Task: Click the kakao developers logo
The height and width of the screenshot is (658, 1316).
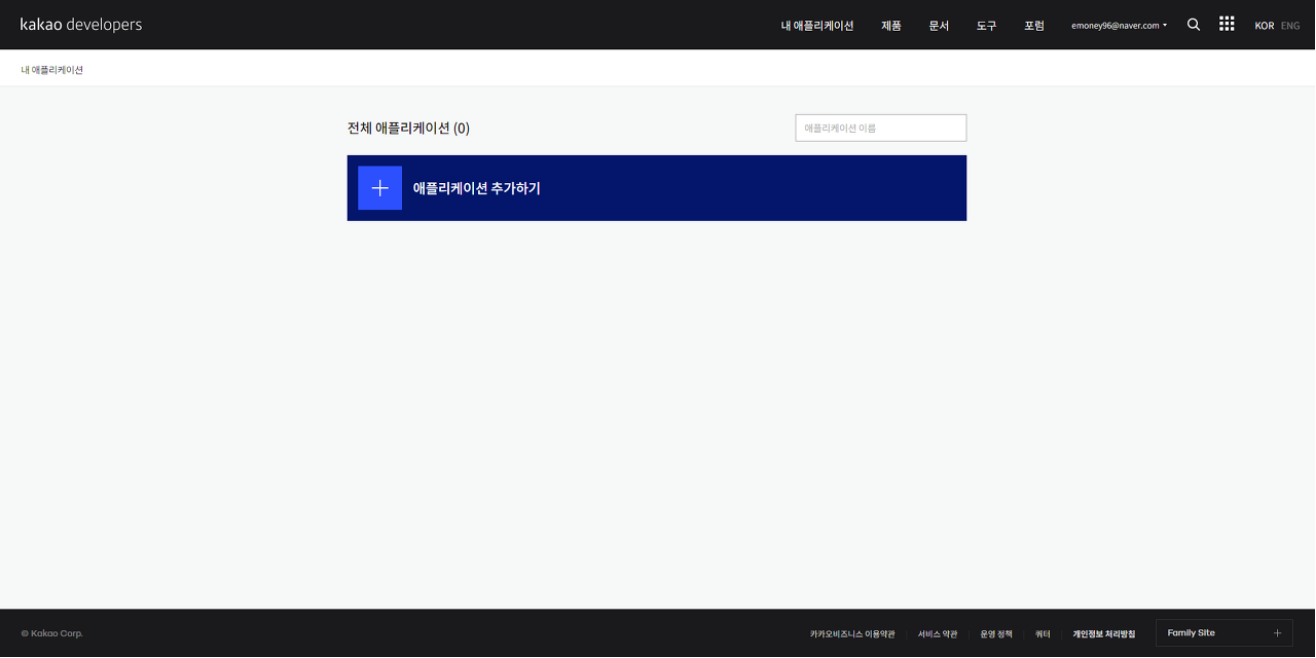Action: pos(80,23)
